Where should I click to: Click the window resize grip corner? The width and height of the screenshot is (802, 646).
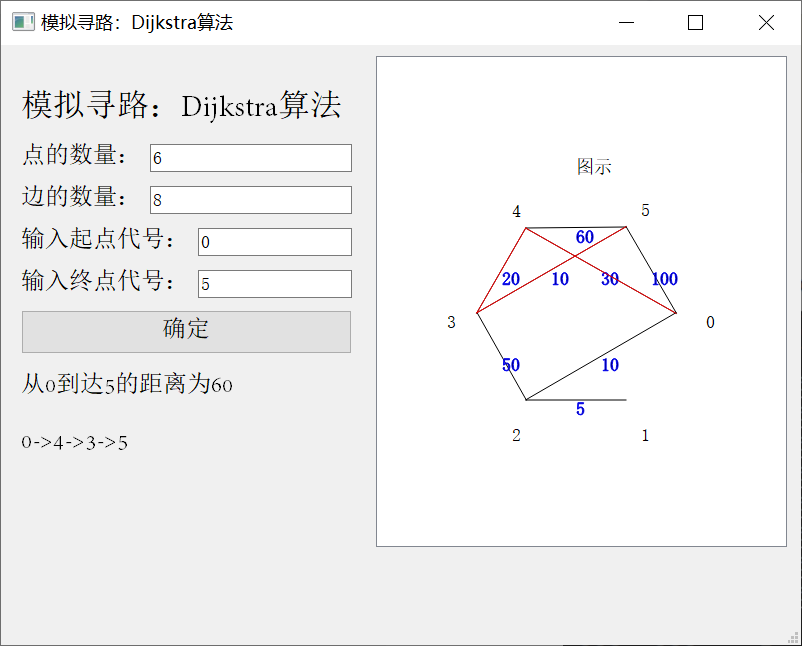793,637
